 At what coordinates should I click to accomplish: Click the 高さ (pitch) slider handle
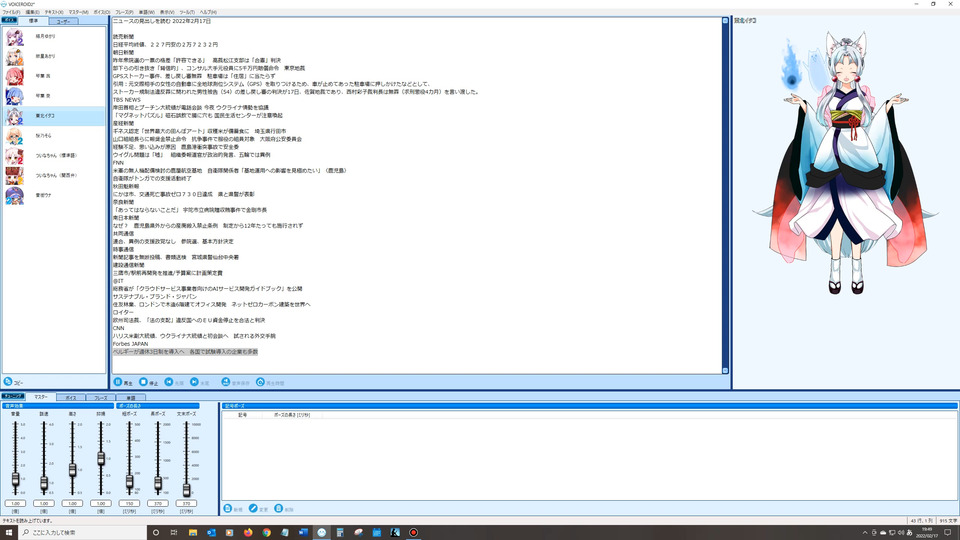[x=72, y=470]
